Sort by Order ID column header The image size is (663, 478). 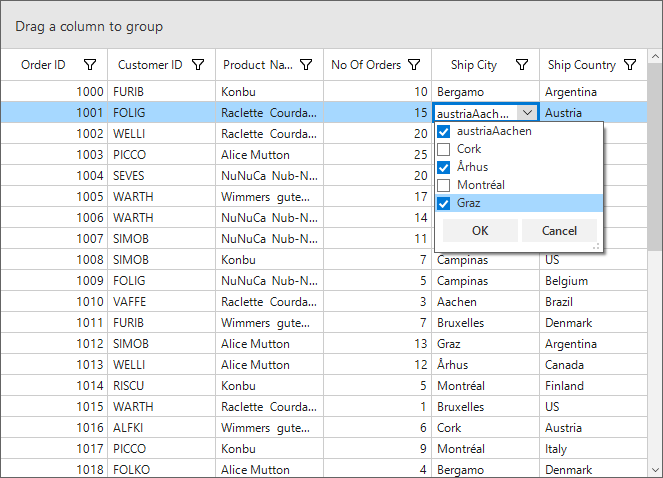pos(44,65)
